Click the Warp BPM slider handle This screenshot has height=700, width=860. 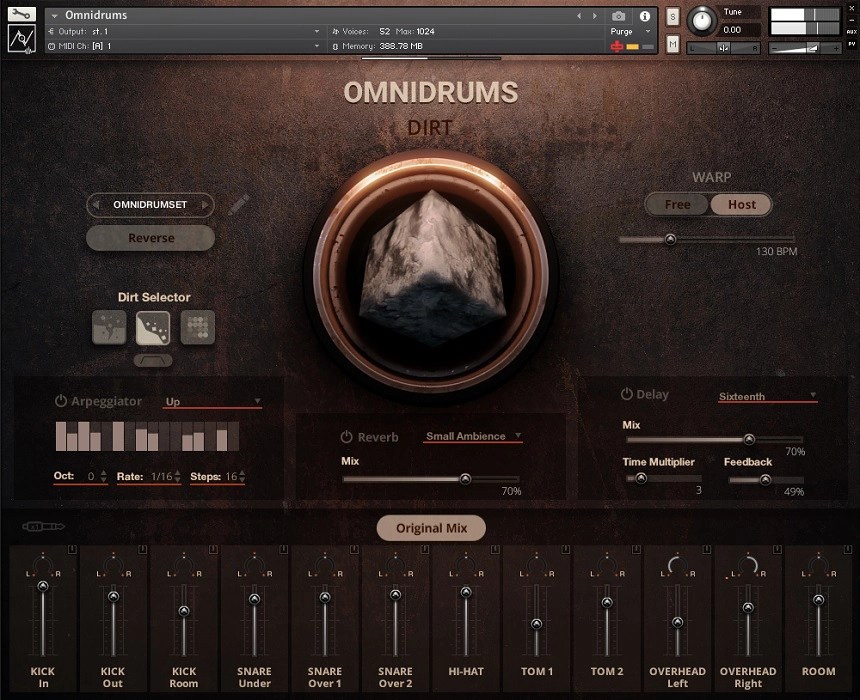[670, 238]
